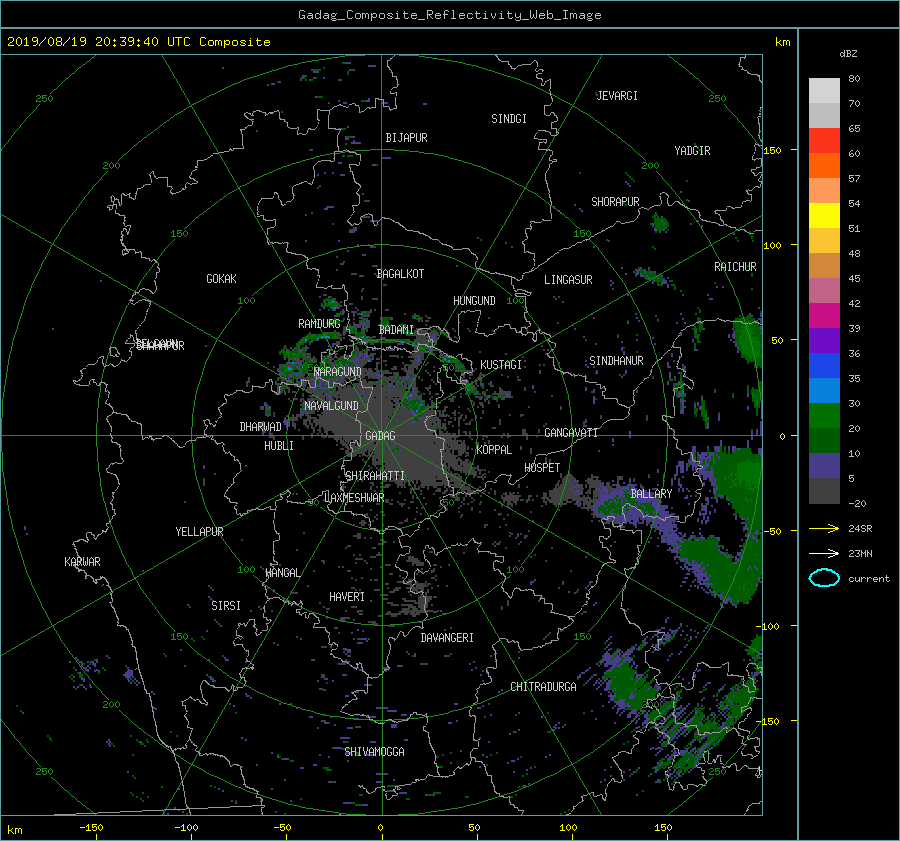This screenshot has height=841, width=900.
Task: Click the bottom axis 100 km tick label
Action: coord(568,827)
